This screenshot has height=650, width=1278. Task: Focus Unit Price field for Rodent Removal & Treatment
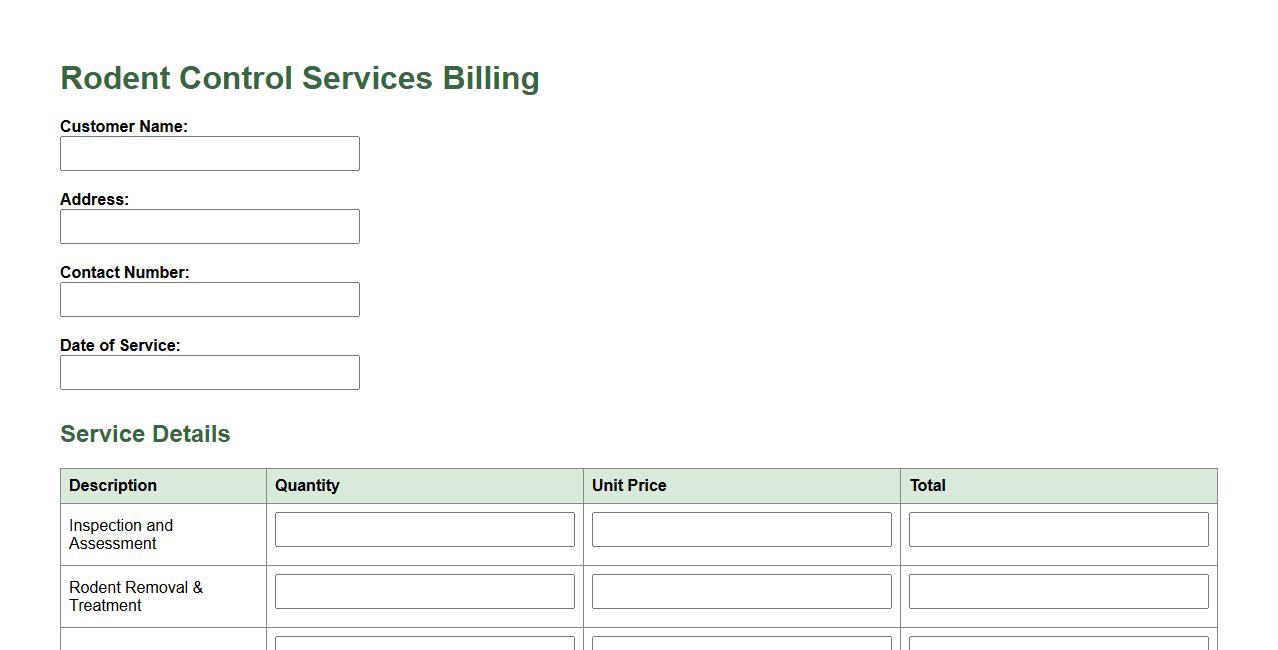click(741, 592)
